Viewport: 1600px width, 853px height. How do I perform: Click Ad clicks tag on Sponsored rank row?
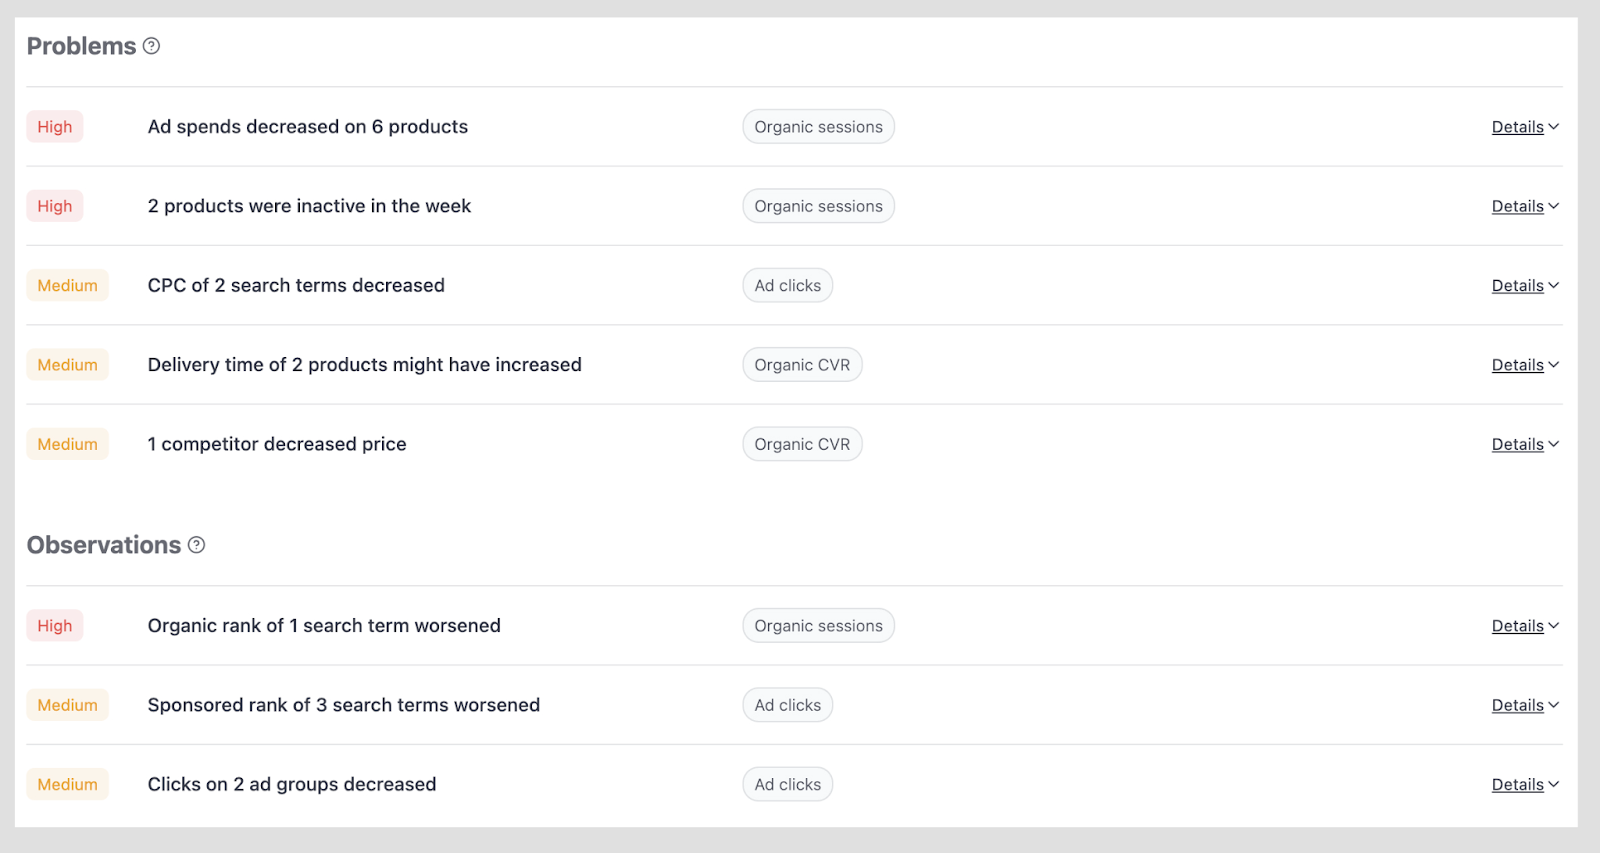point(787,705)
